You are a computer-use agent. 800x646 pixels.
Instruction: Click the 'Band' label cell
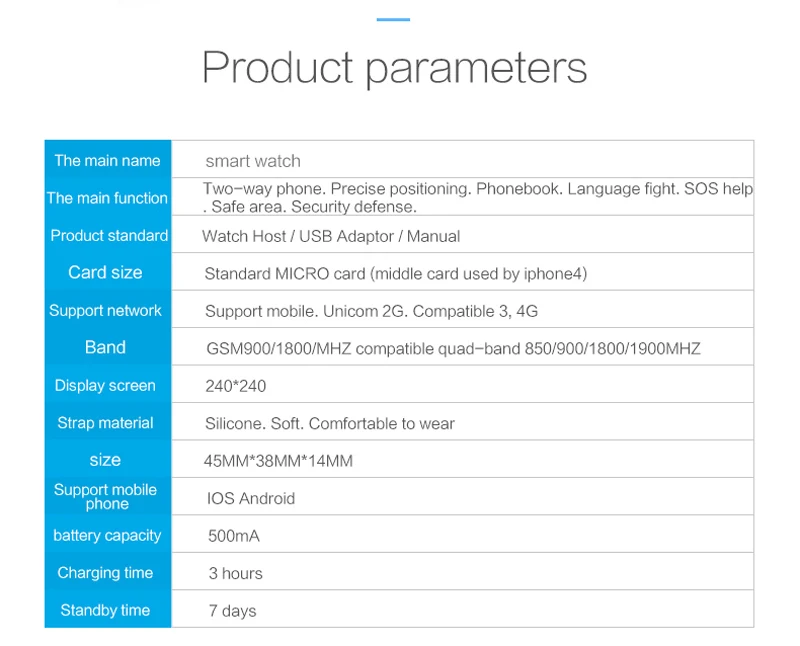tap(108, 347)
